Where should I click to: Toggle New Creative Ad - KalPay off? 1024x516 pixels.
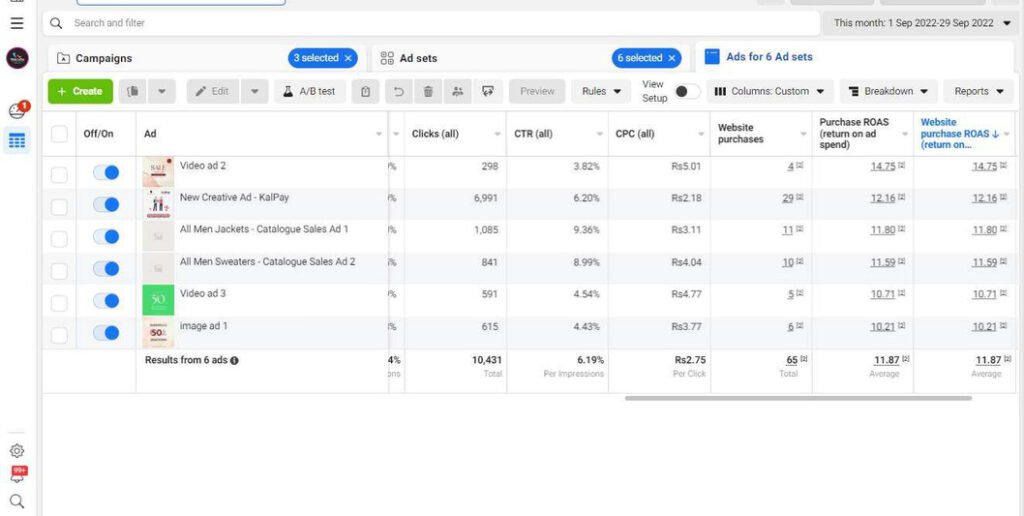tap(106, 204)
